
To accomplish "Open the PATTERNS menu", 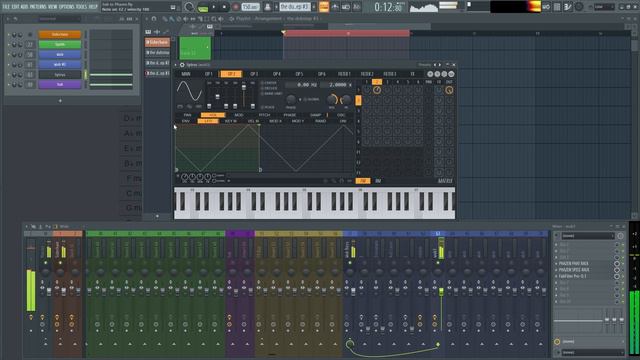I will [38, 7].
